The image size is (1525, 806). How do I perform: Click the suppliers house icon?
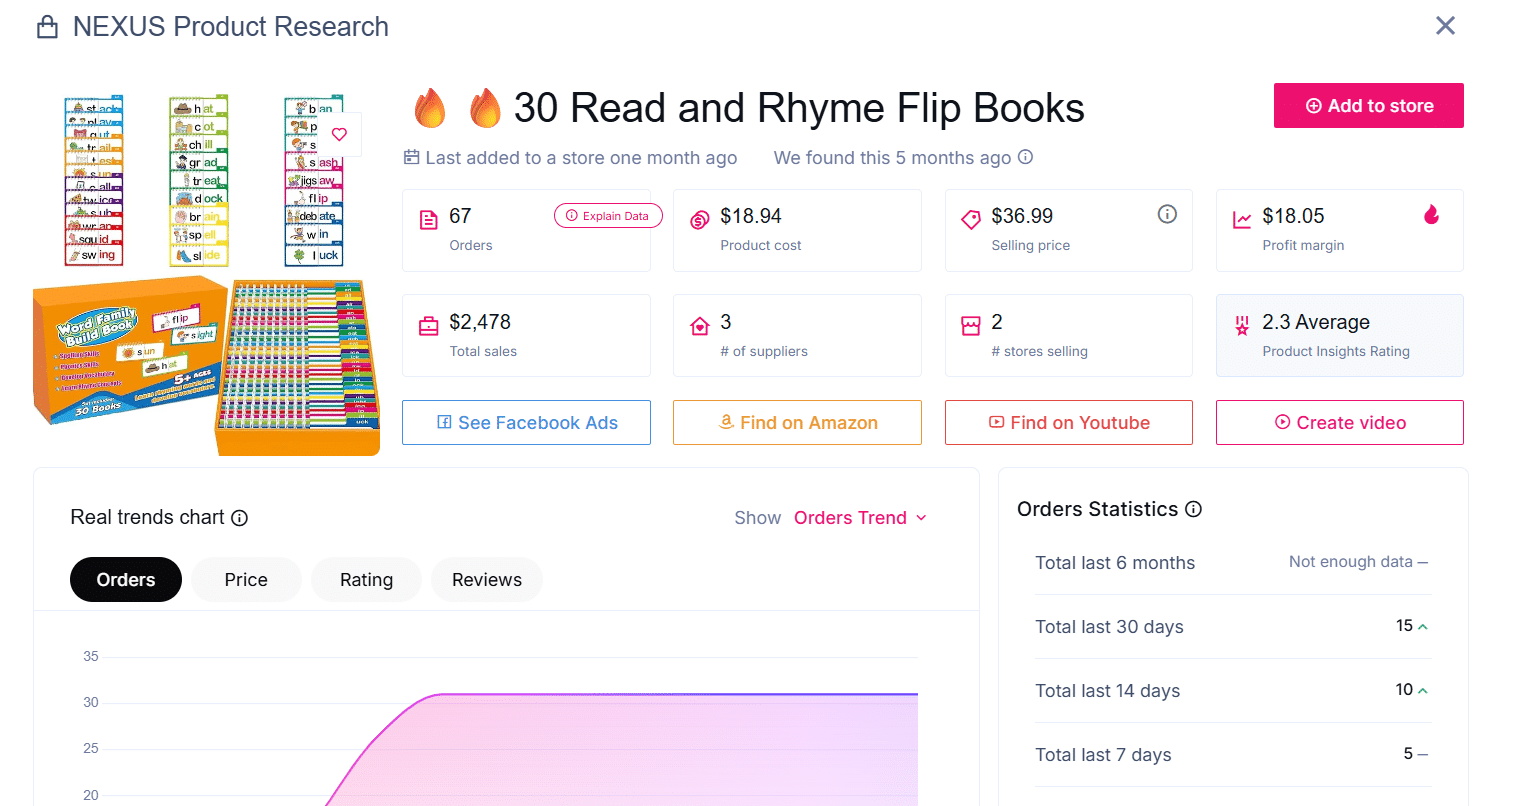click(x=699, y=325)
